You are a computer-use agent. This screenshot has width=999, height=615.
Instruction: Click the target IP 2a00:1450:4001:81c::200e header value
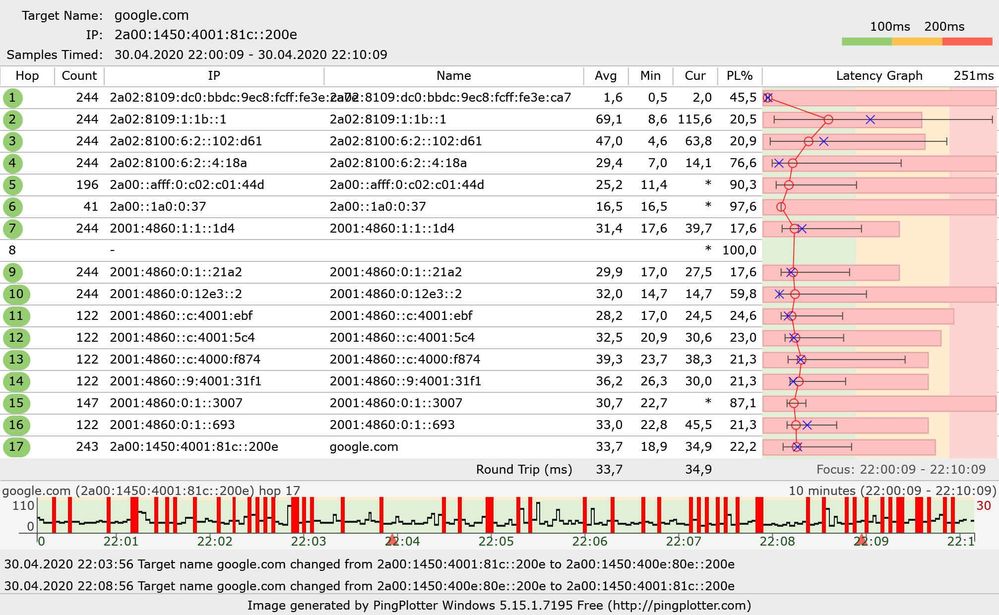206,35
